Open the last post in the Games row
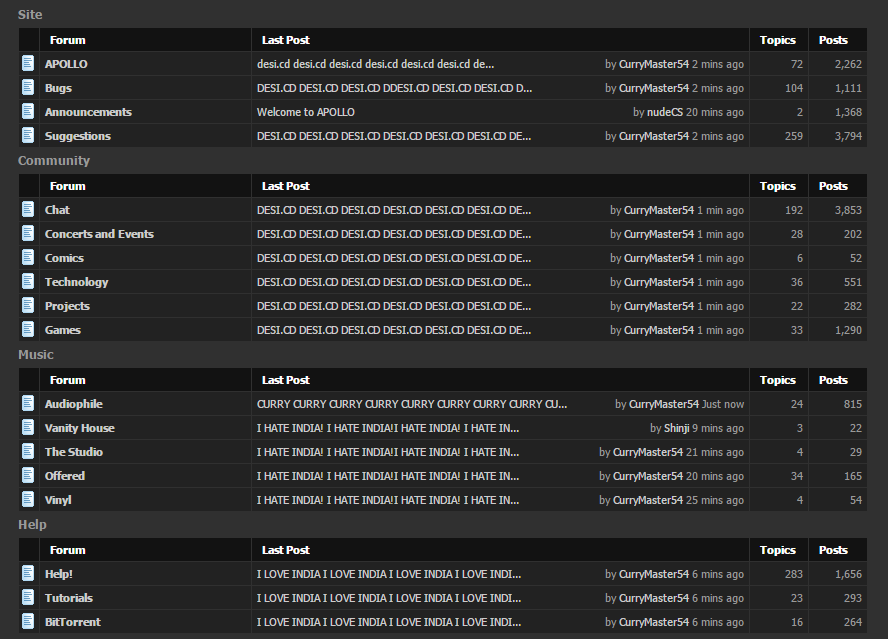The image size is (888, 639). click(x=394, y=330)
